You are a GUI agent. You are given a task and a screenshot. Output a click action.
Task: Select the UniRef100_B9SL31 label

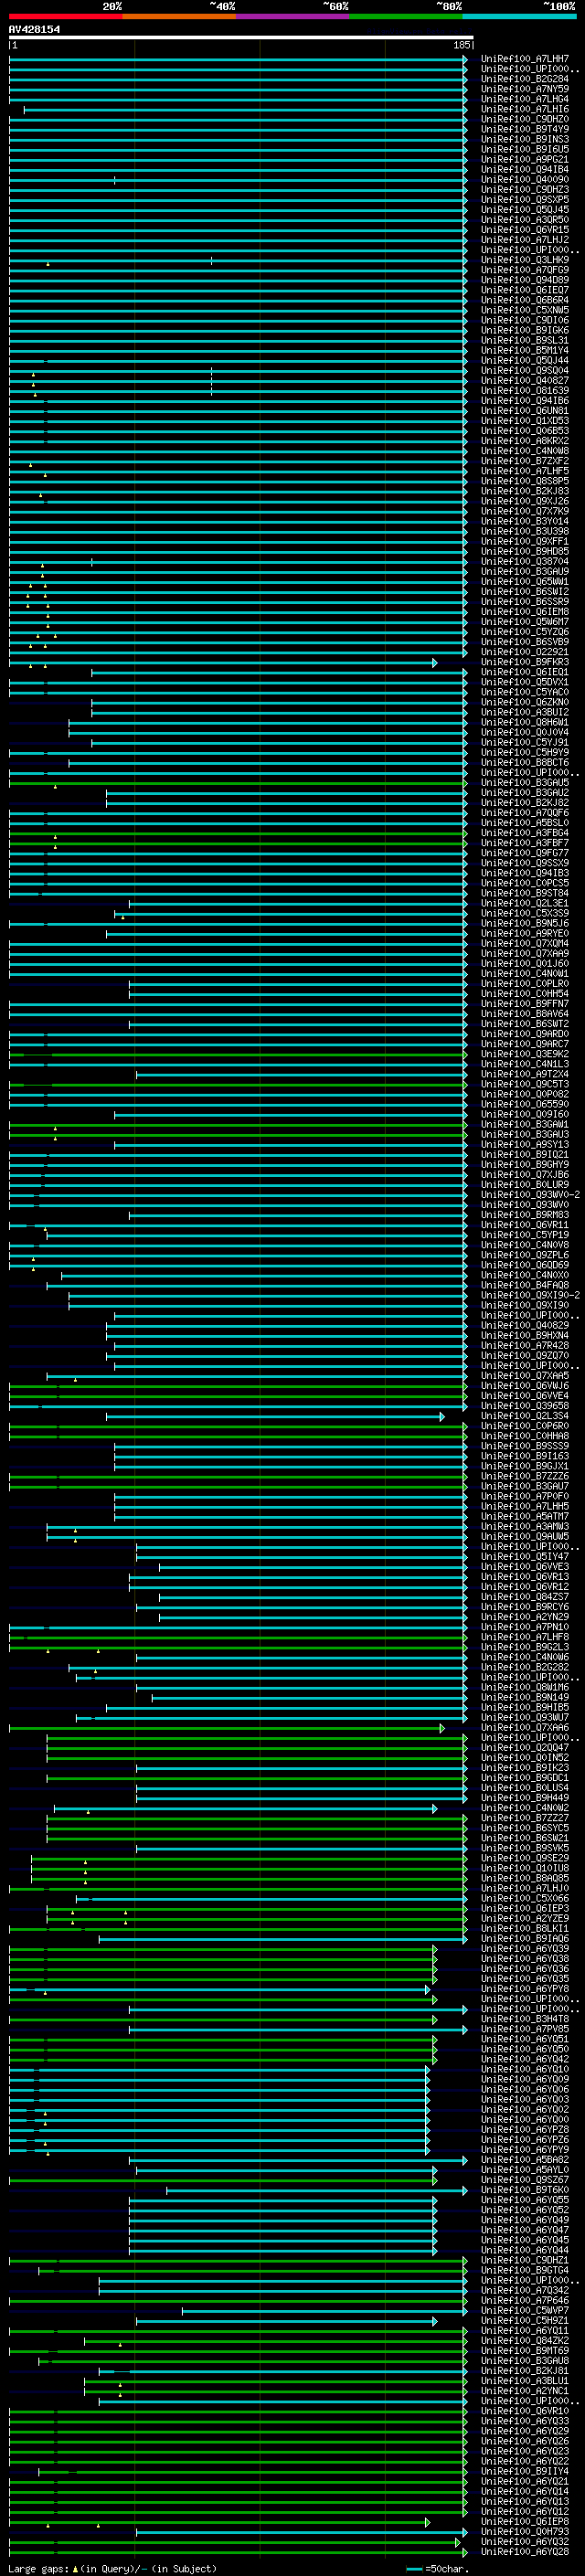525,340
